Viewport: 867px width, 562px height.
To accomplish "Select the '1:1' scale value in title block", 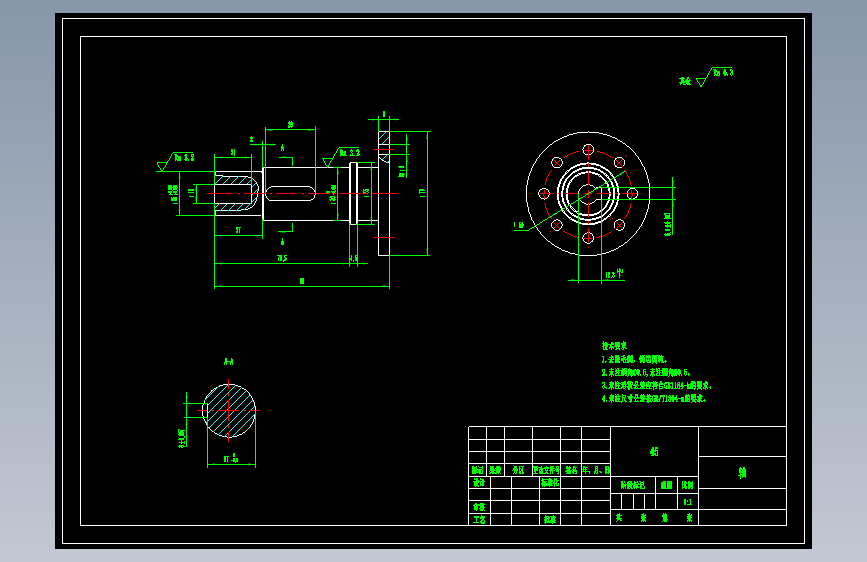I will (x=687, y=502).
